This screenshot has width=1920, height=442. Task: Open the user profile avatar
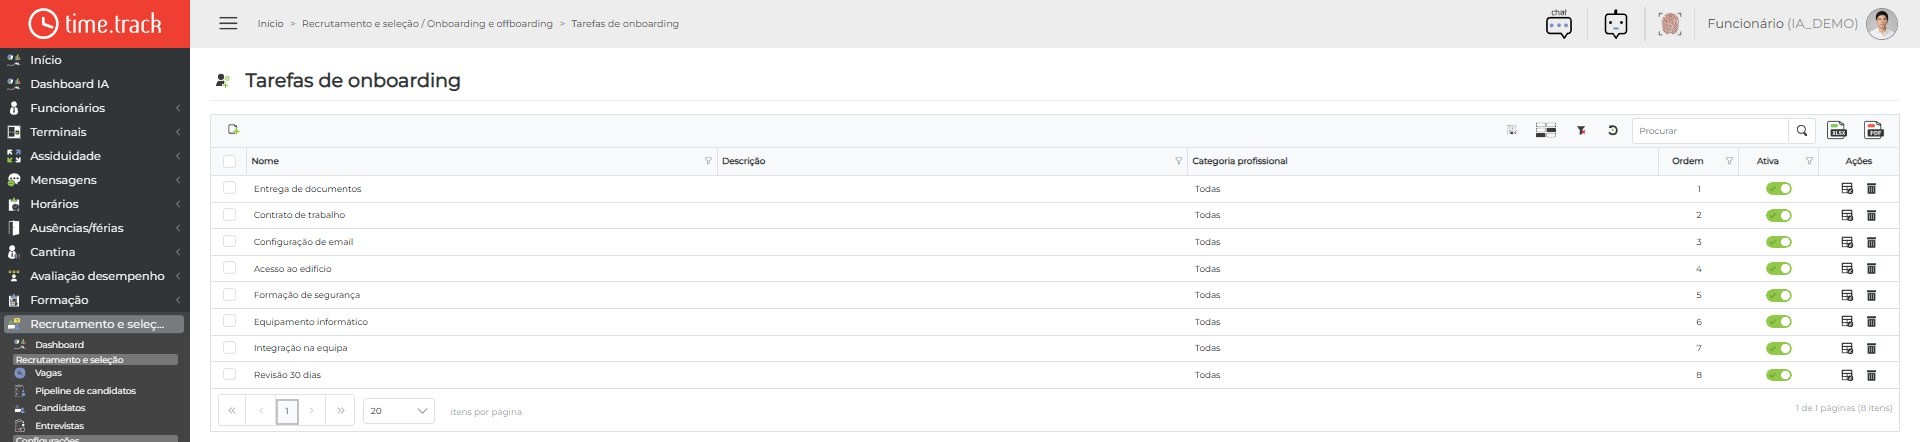point(1882,23)
